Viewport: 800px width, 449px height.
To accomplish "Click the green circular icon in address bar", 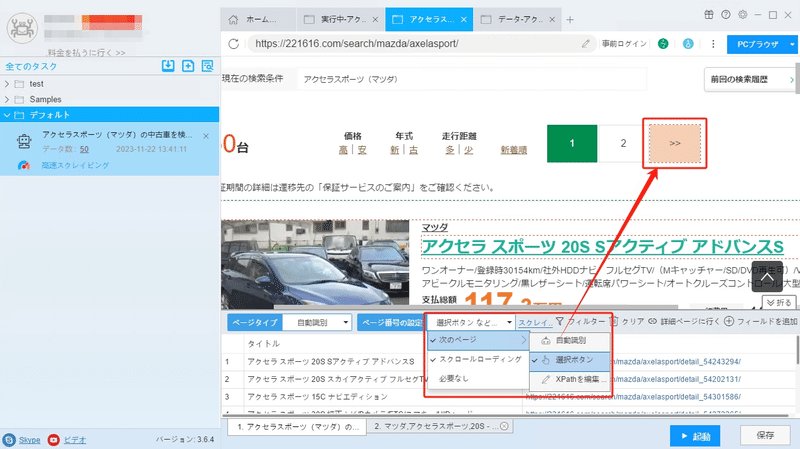I will (663, 44).
